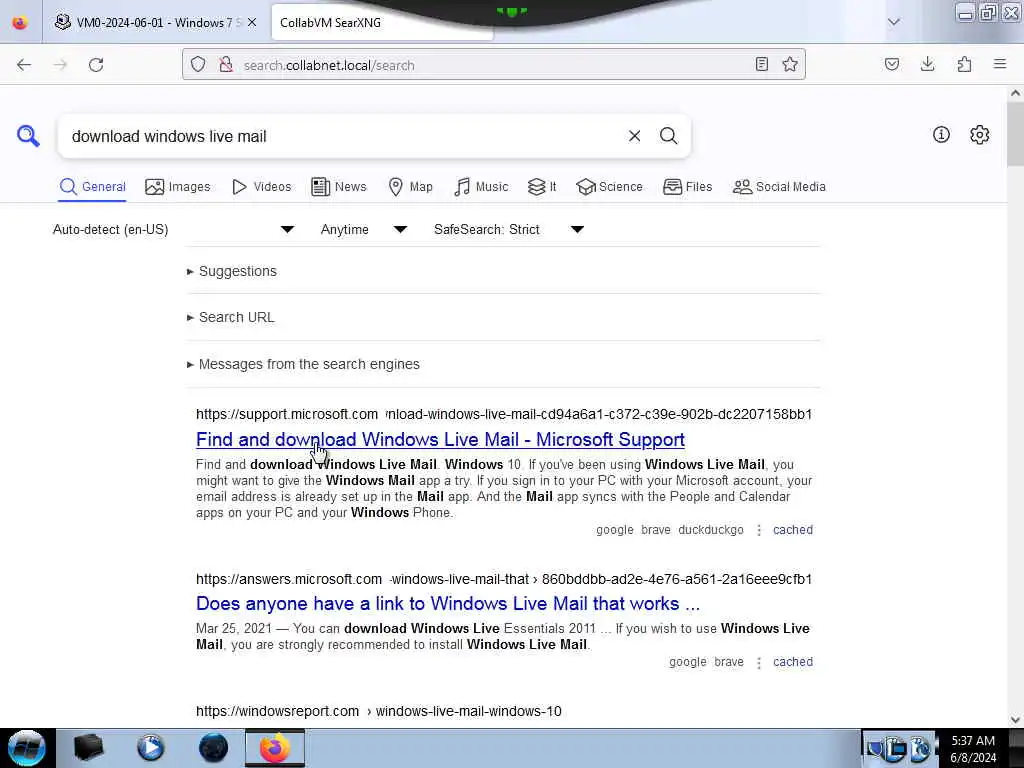Click the page scrollbar thumb
This screenshot has width=1024, height=768.
1015,134
